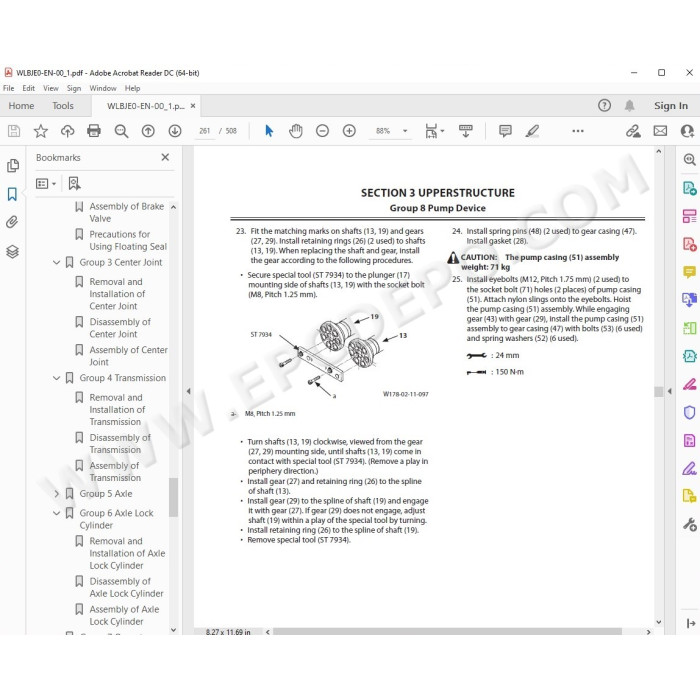Screen dimensions: 700x700
Task: Add new bookmark icon
Action: tap(75, 183)
